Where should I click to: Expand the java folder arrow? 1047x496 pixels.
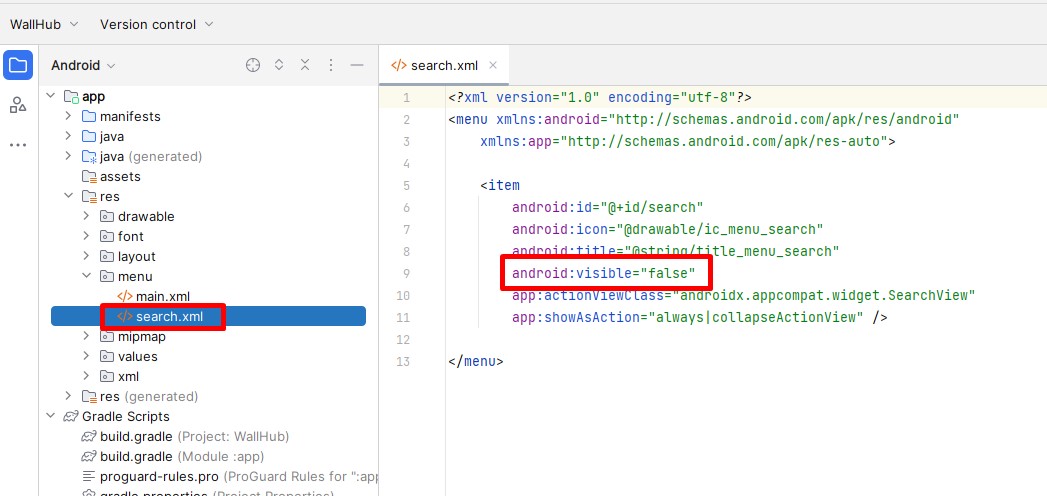68,136
